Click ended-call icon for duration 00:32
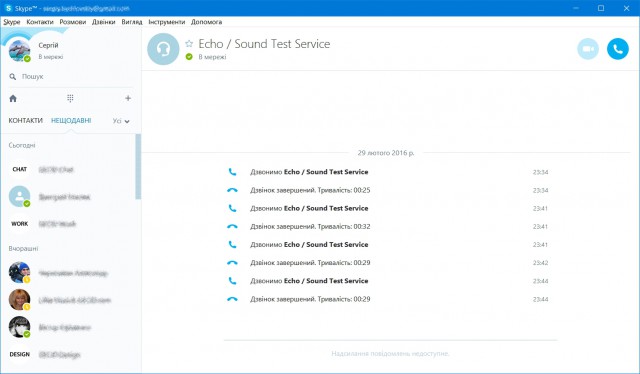Viewport: 640px width, 374px height. point(232,226)
